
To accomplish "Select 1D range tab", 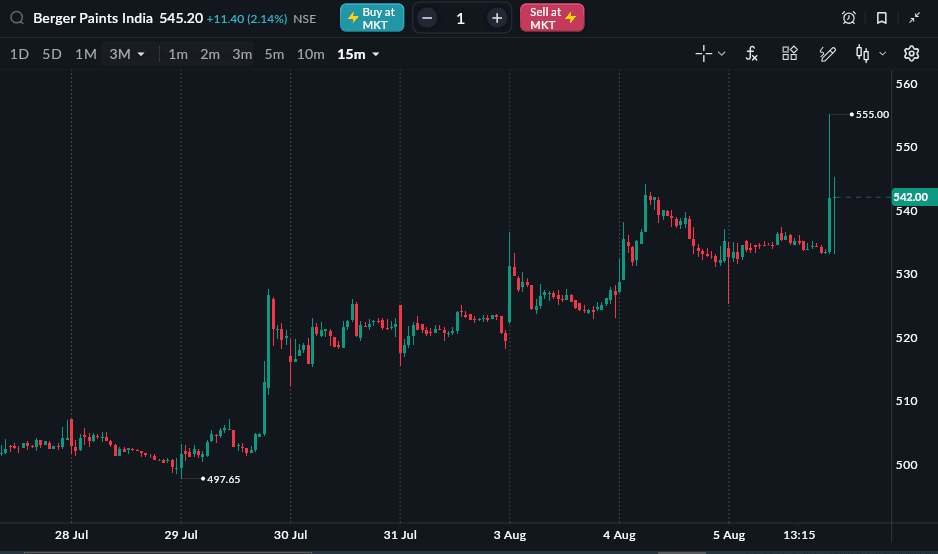I will 19,54.
